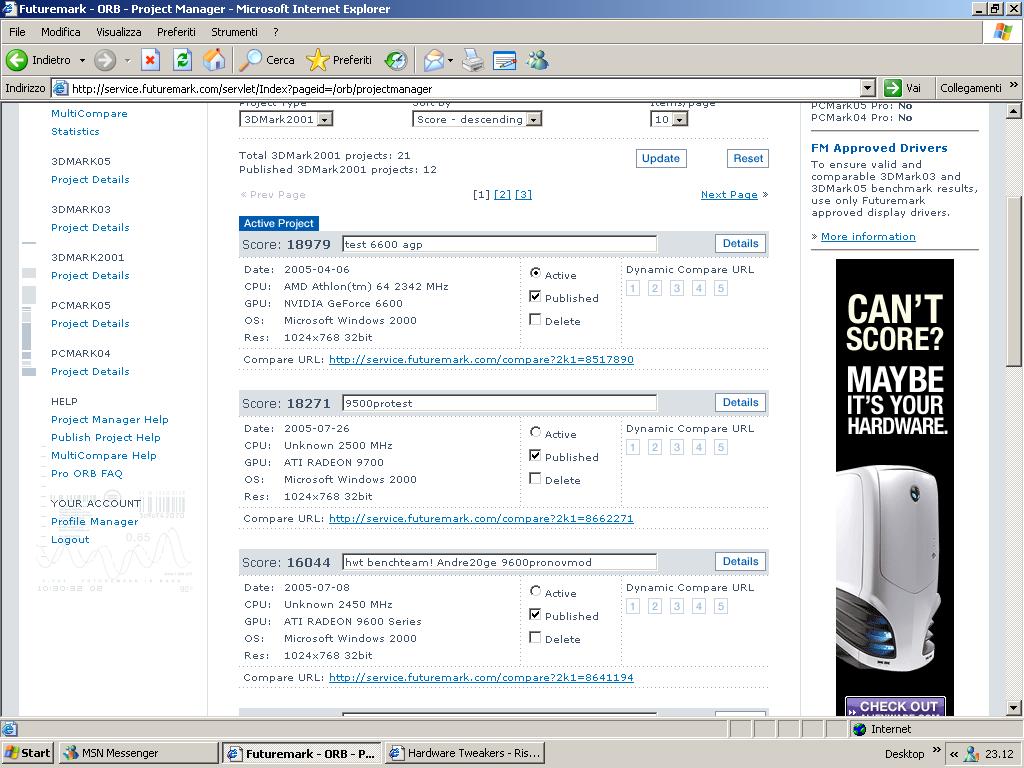This screenshot has width=1024, height=768.
Task: Click the Internet zone globe in status bar
Action: click(x=860, y=729)
